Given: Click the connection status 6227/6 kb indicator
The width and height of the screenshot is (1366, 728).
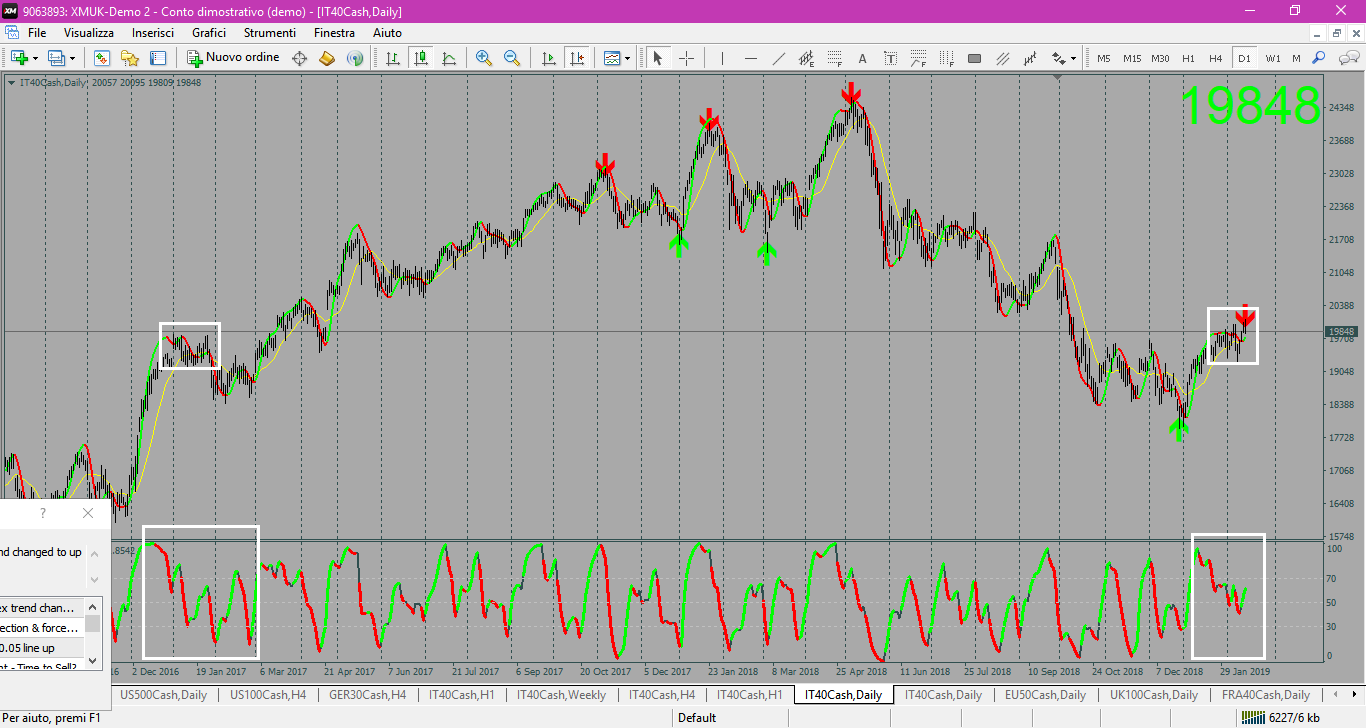Looking at the screenshot, I should (1279, 717).
